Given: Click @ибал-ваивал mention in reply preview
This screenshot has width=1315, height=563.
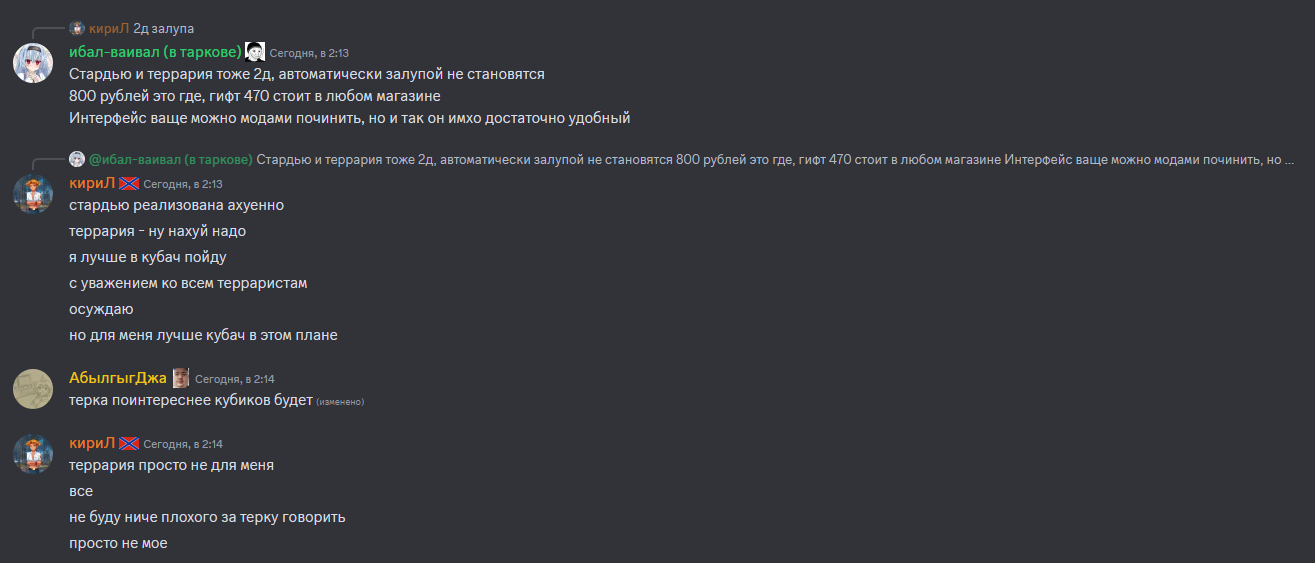Looking at the screenshot, I should click(170, 159).
